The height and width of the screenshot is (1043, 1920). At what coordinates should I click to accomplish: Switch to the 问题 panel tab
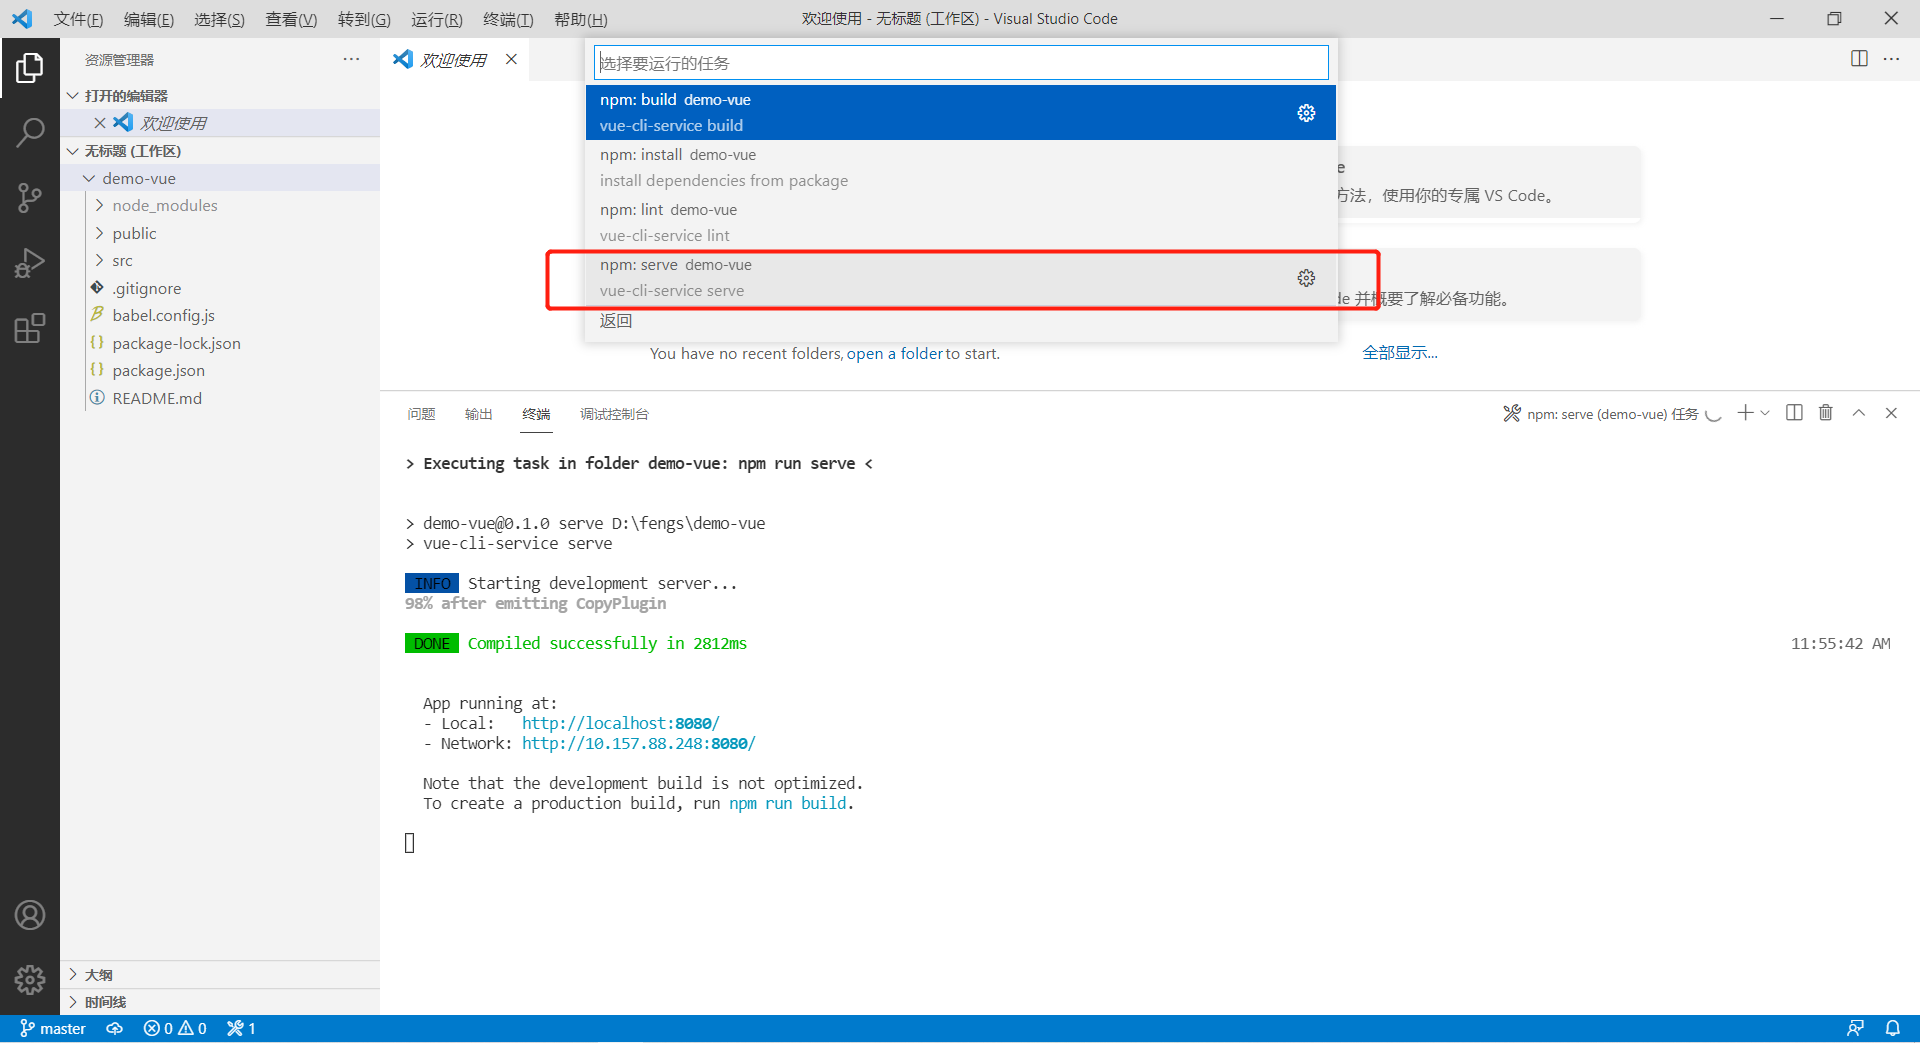click(421, 414)
